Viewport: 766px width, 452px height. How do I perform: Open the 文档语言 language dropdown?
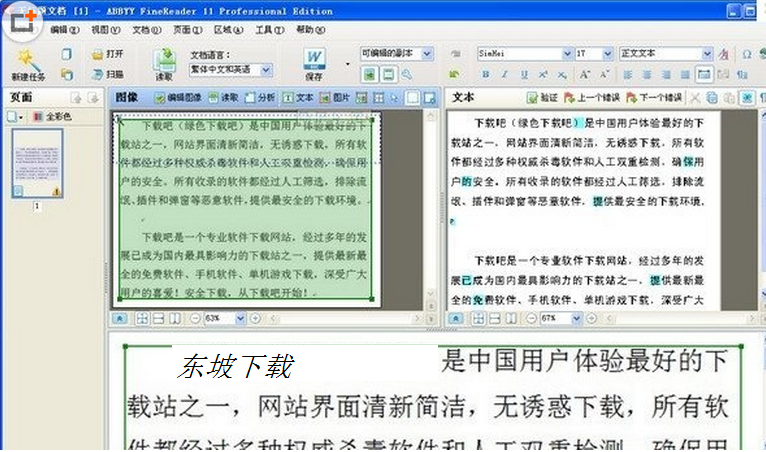click(266, 70)
